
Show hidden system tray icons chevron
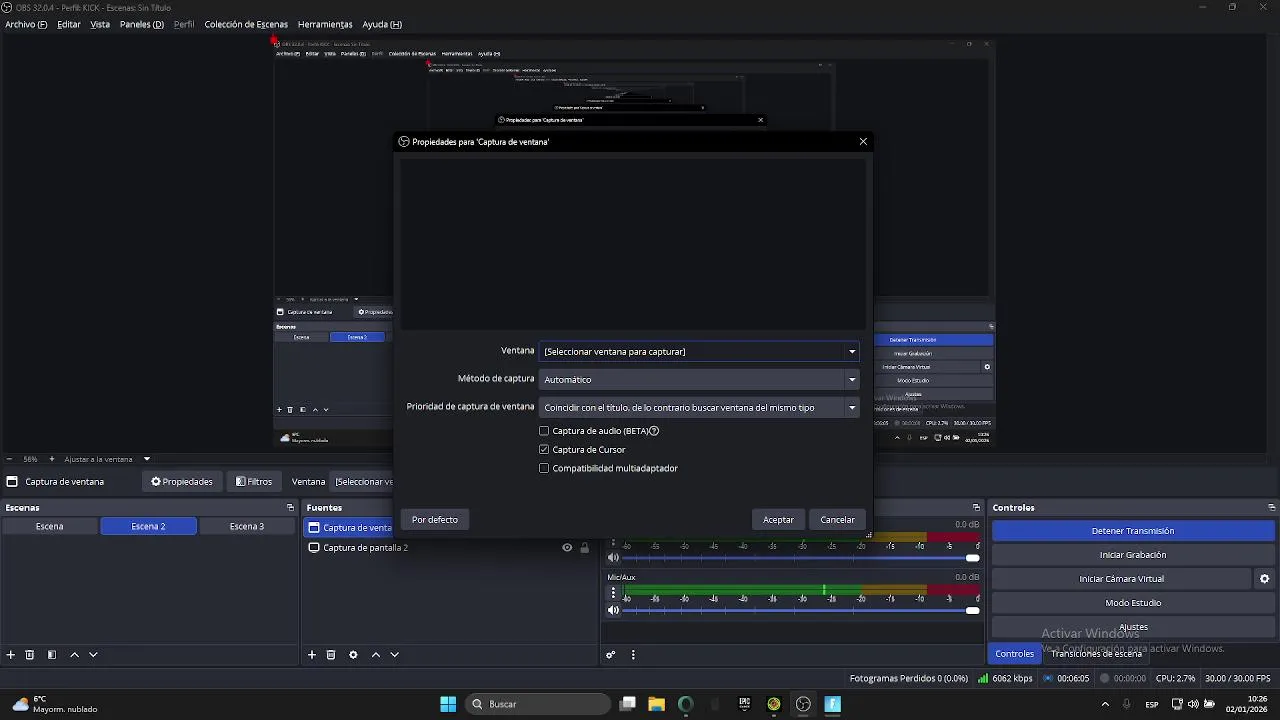[1105, 704]
